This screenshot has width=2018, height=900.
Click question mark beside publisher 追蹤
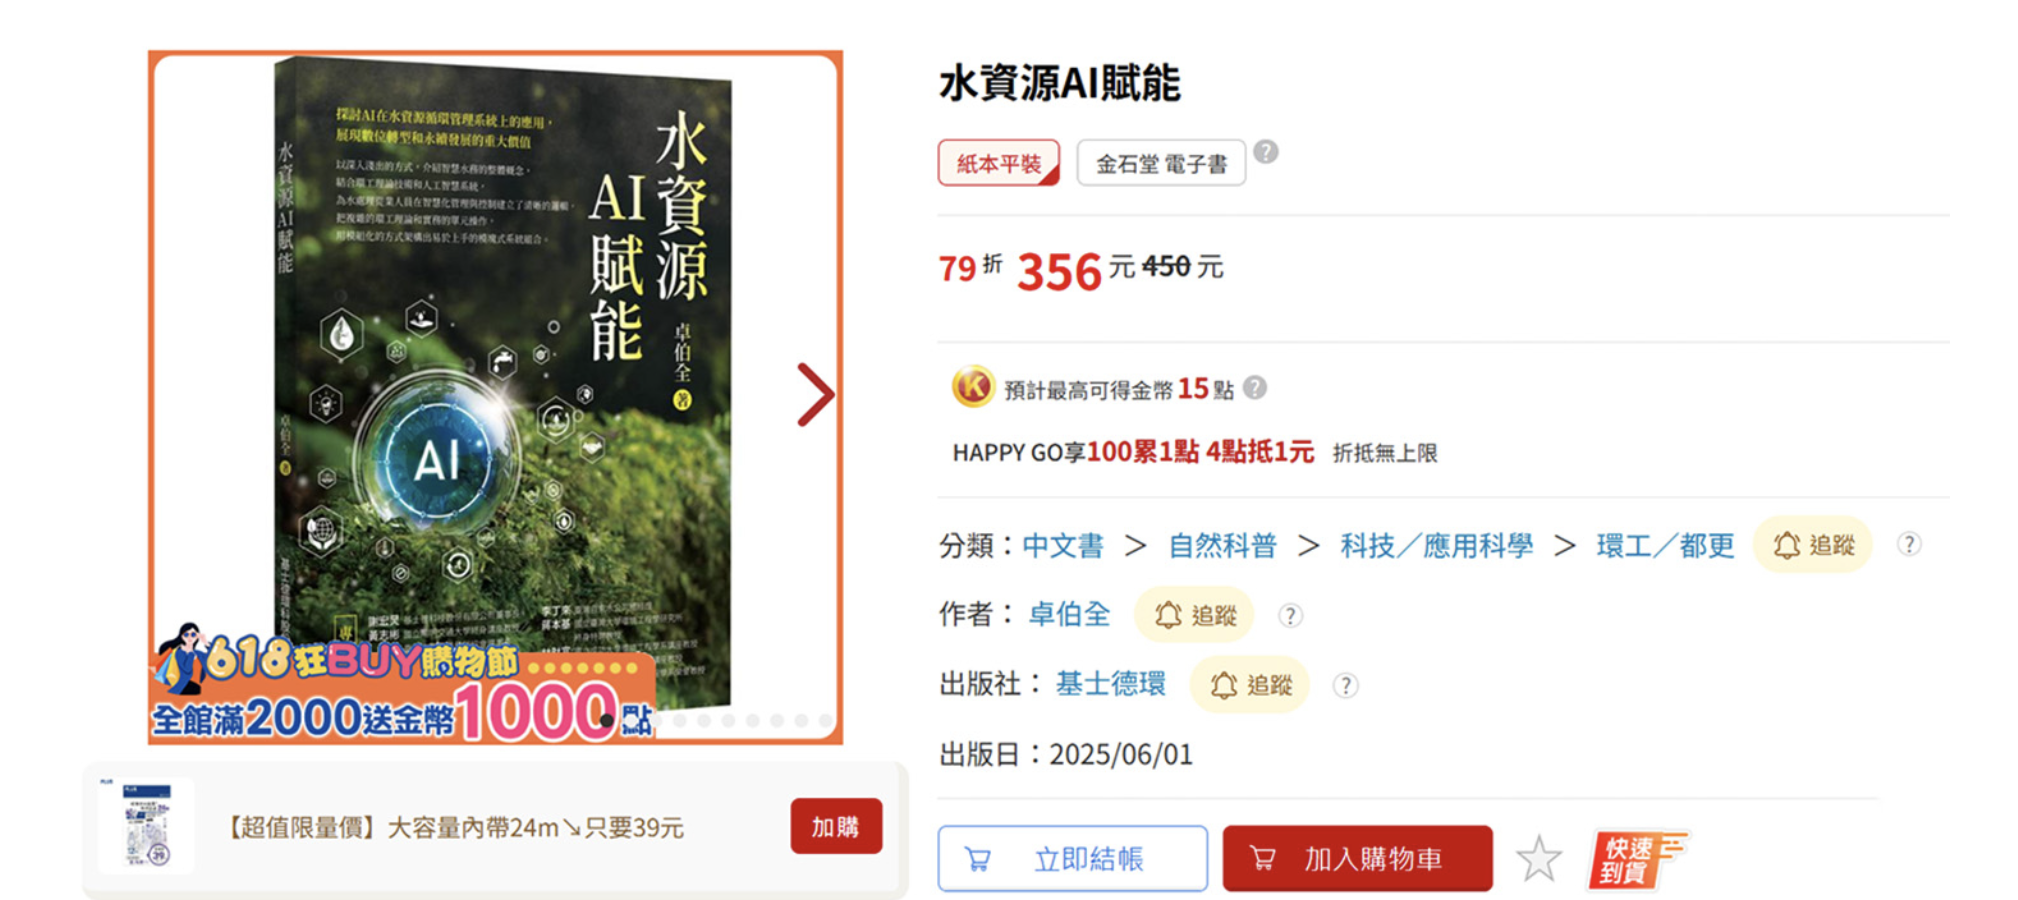pyautogui.click(x=1346, y=685)
